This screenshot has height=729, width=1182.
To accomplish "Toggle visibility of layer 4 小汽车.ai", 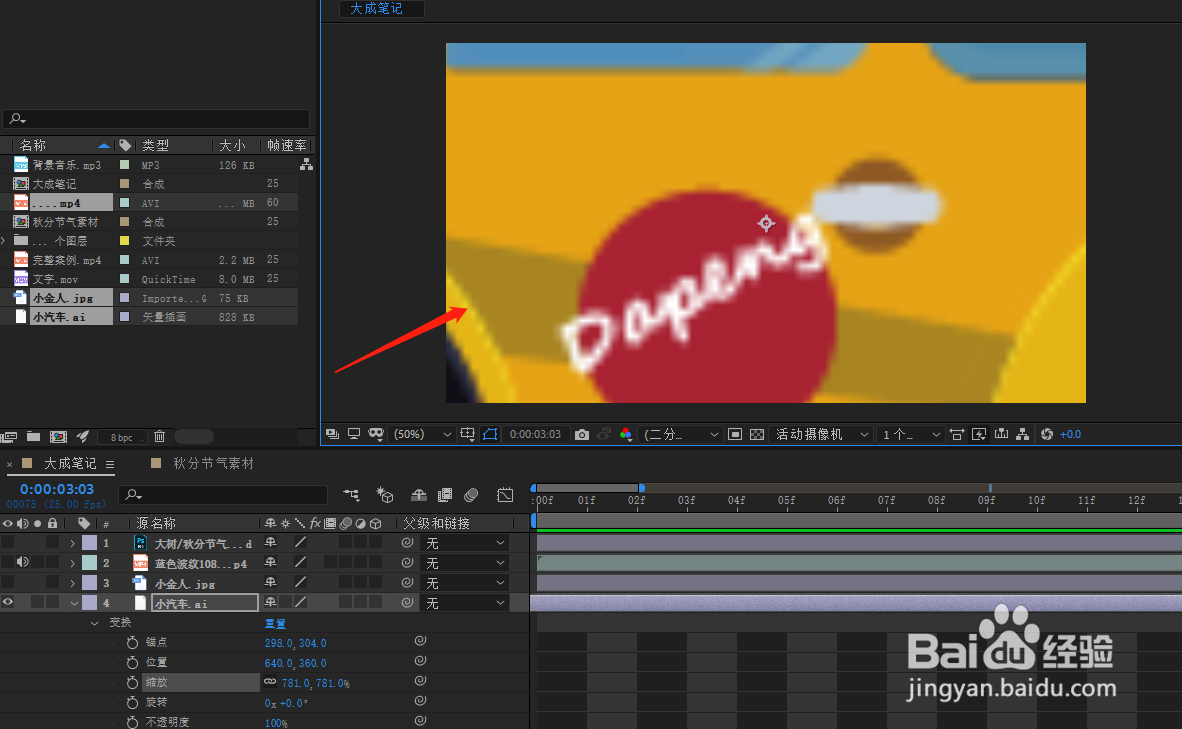I will [8, 602].
